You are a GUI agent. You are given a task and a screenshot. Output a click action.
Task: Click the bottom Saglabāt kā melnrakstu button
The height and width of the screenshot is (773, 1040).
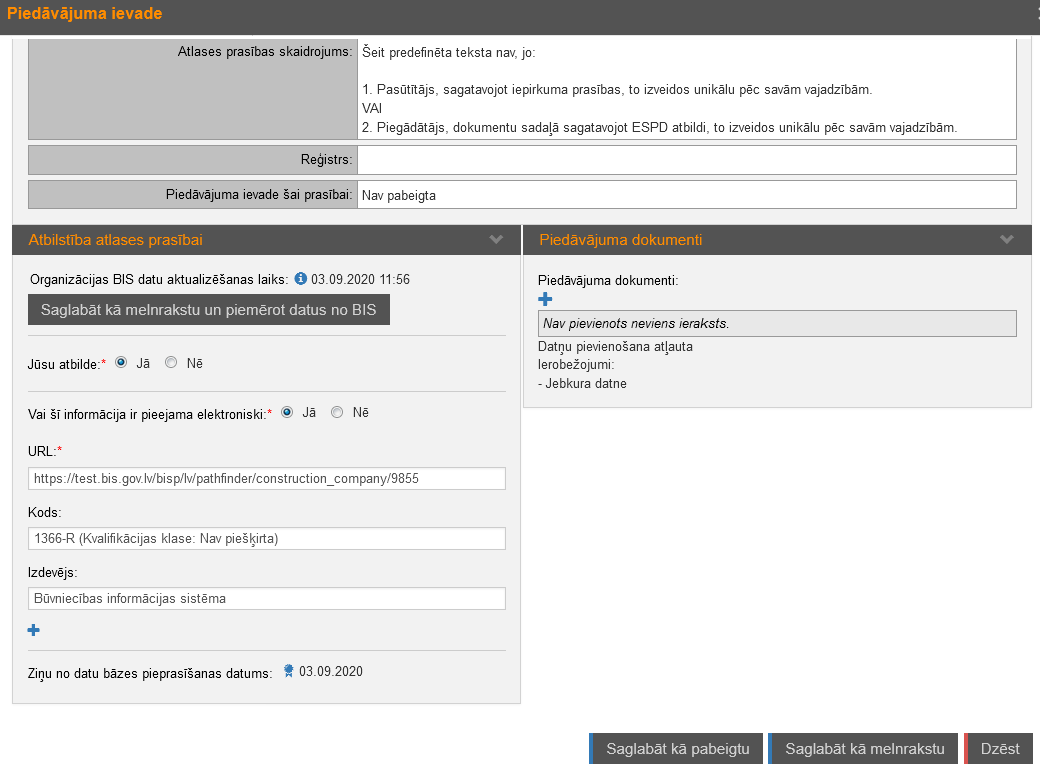(864, 748)
